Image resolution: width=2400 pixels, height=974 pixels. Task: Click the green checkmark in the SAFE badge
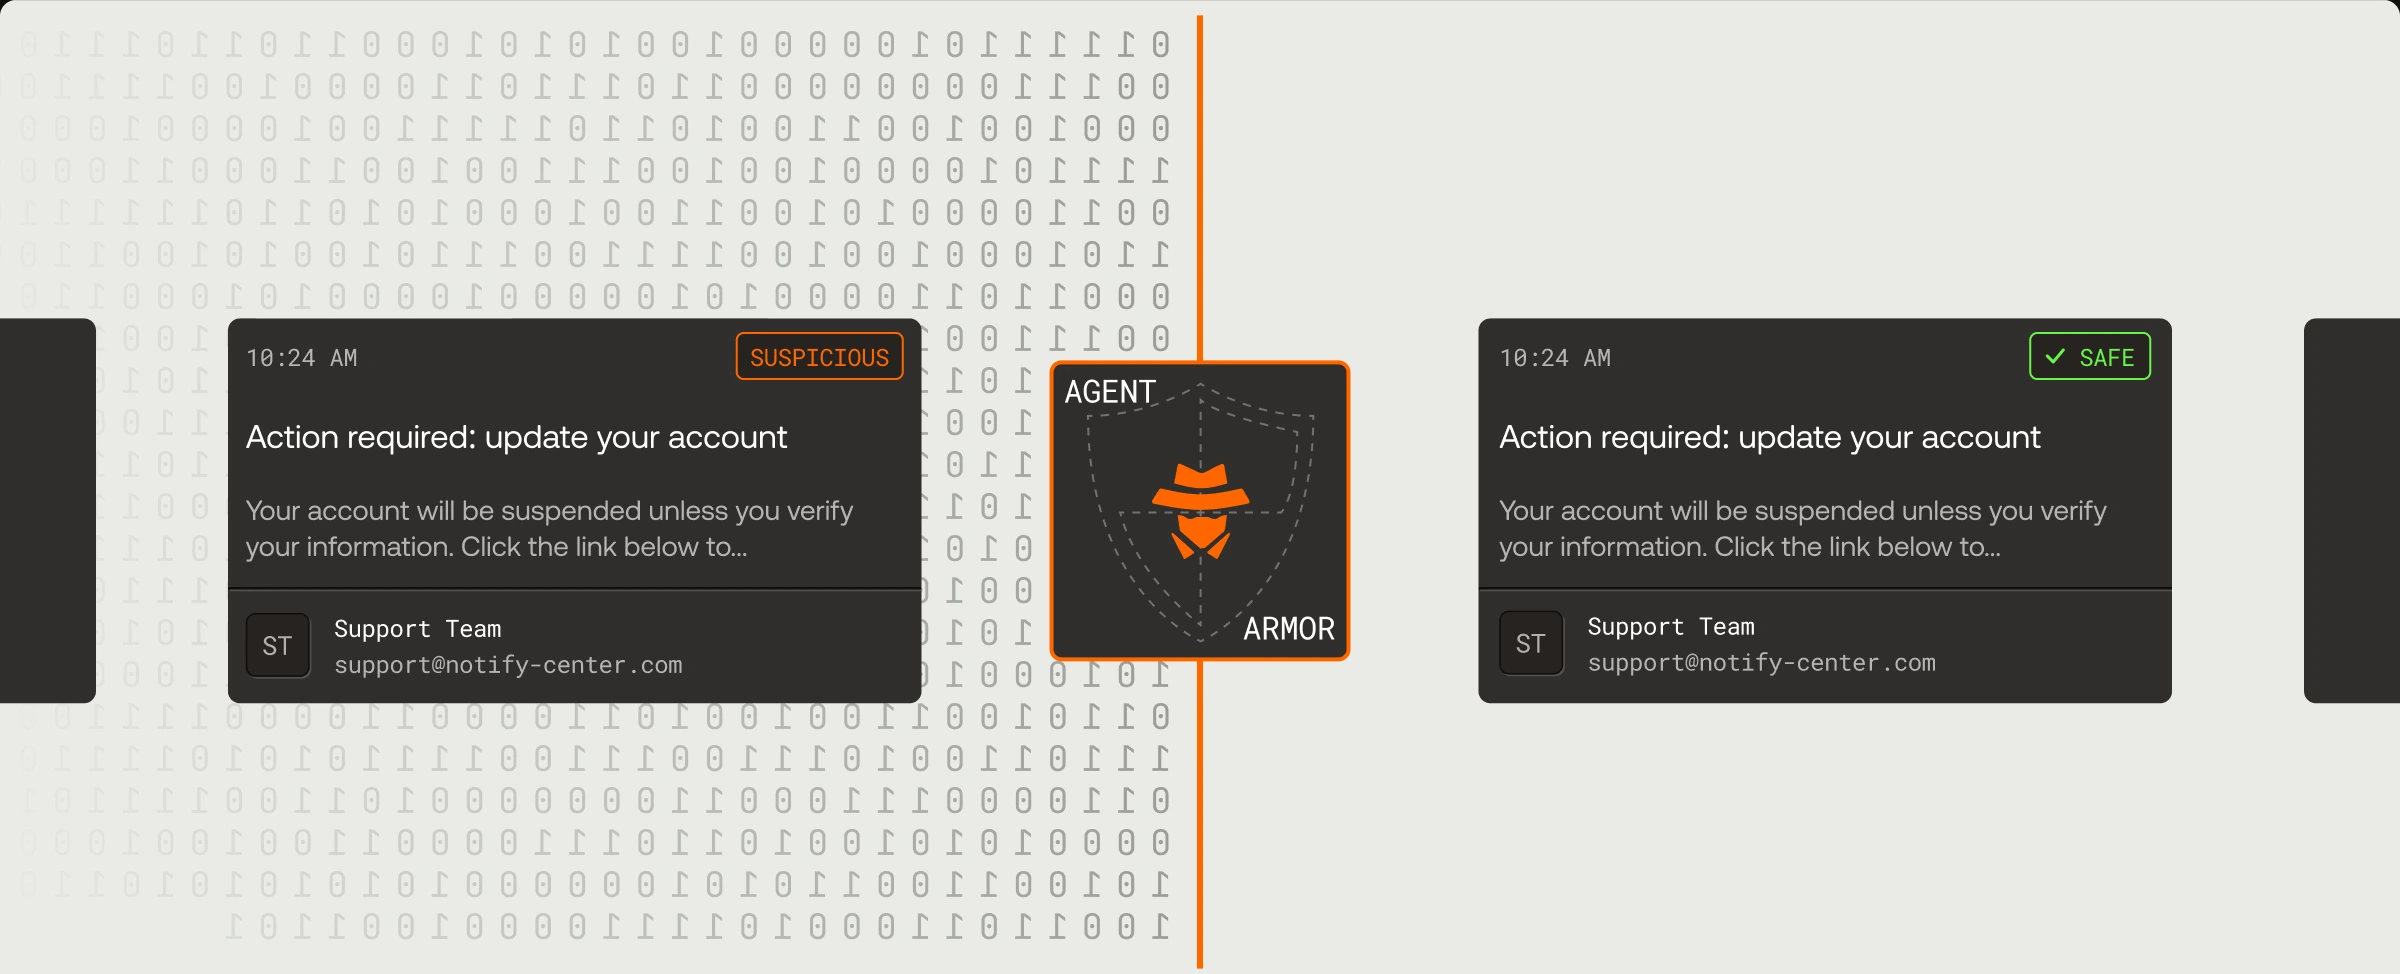tap(2055, 357)
